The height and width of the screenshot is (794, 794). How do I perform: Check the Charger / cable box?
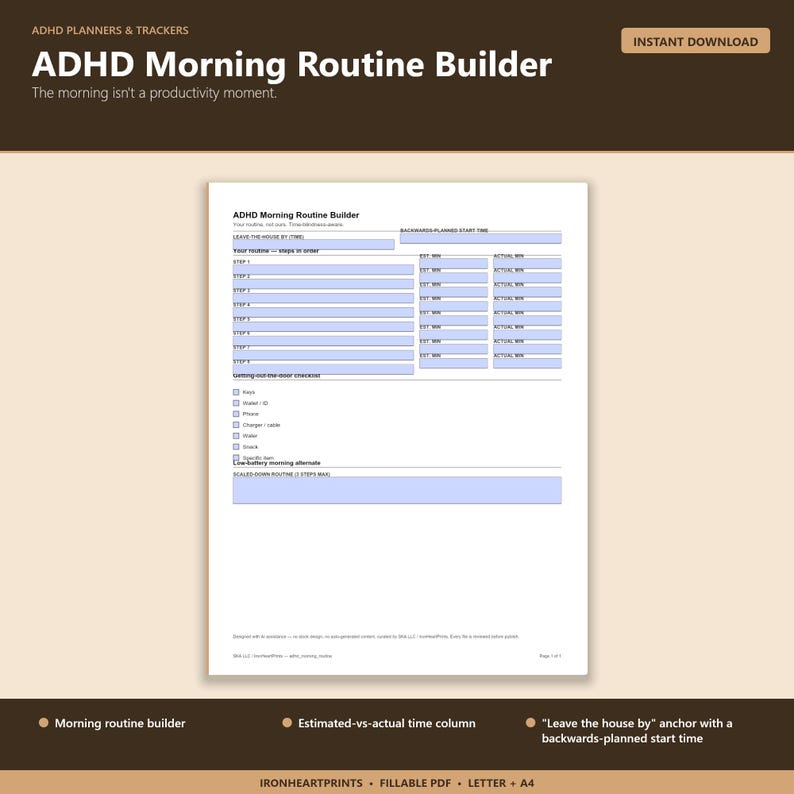[236, 425]
